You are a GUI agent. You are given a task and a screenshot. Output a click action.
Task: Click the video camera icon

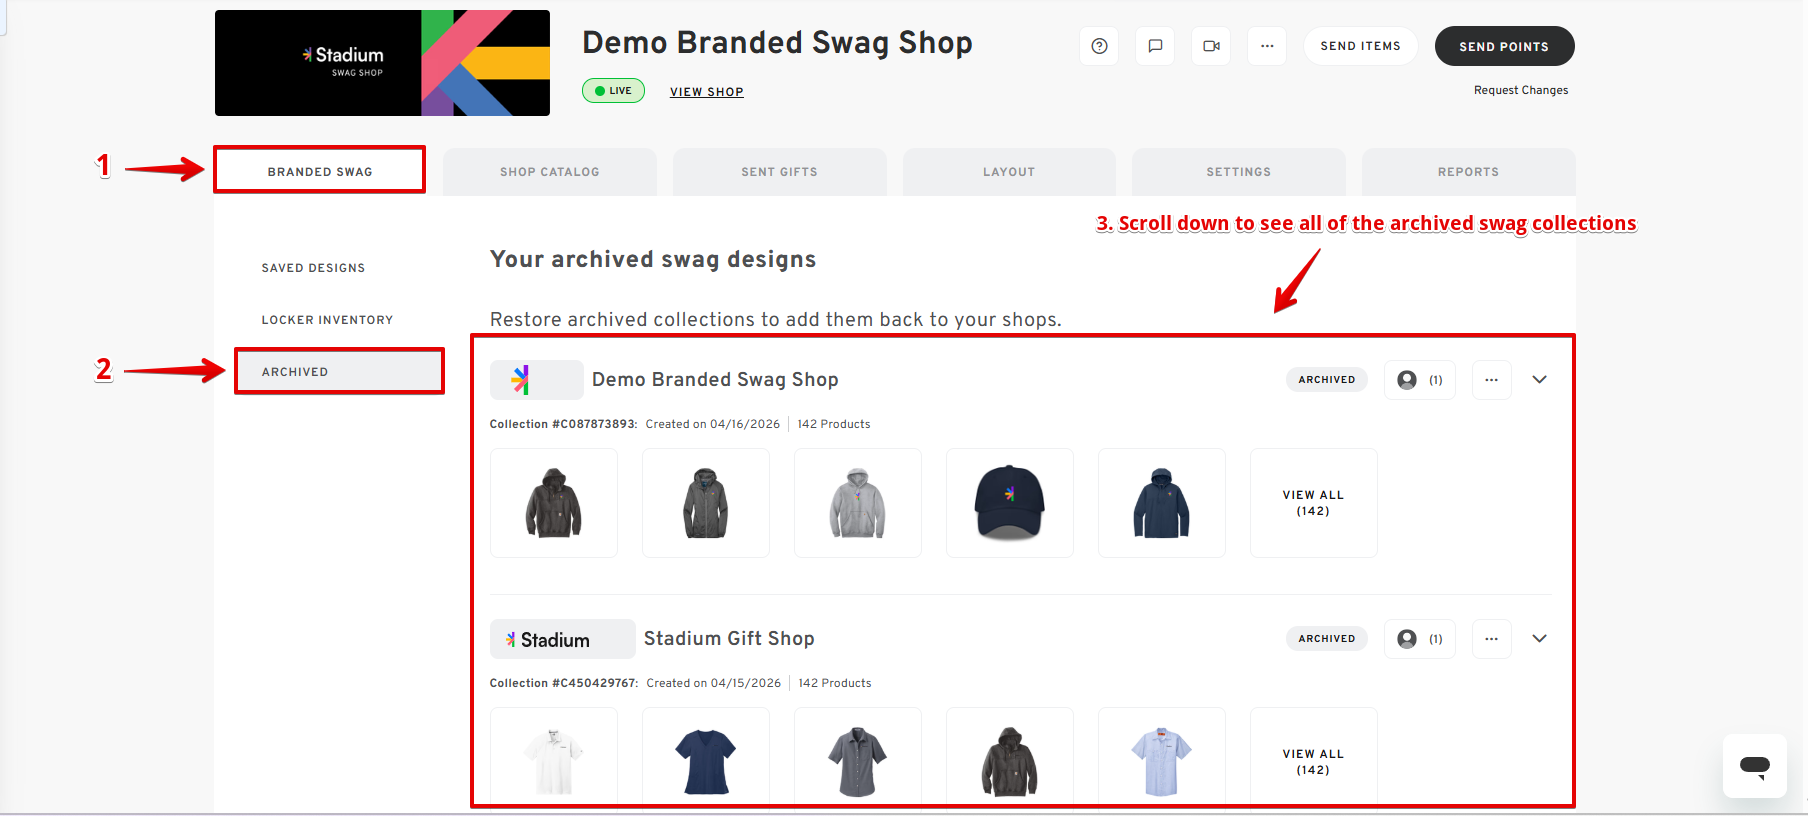(x=1211, y=46)
